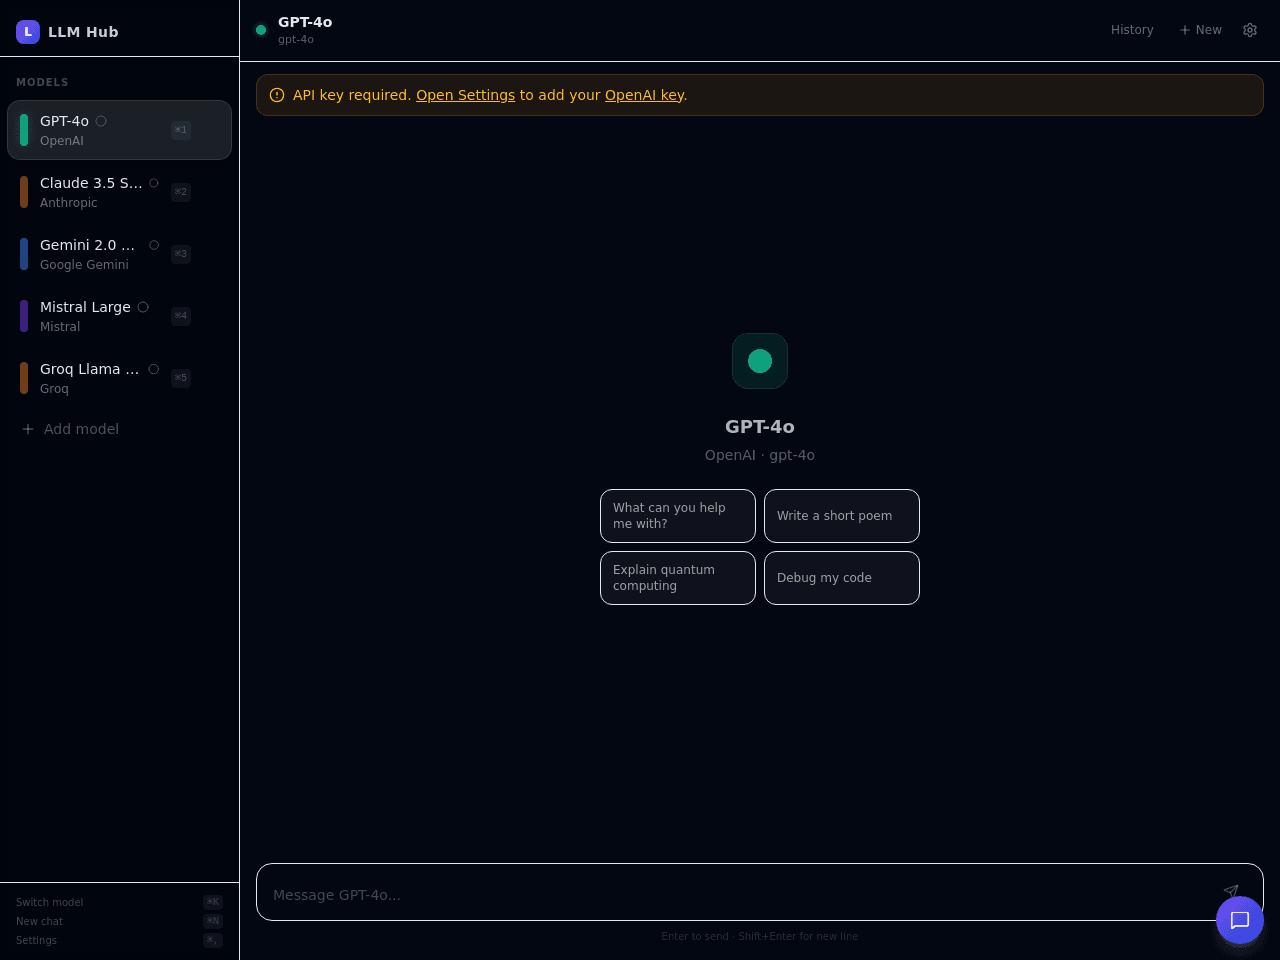1280x960 pixels.
Task: Open the settings gear icon
Action: point(1250,30)
